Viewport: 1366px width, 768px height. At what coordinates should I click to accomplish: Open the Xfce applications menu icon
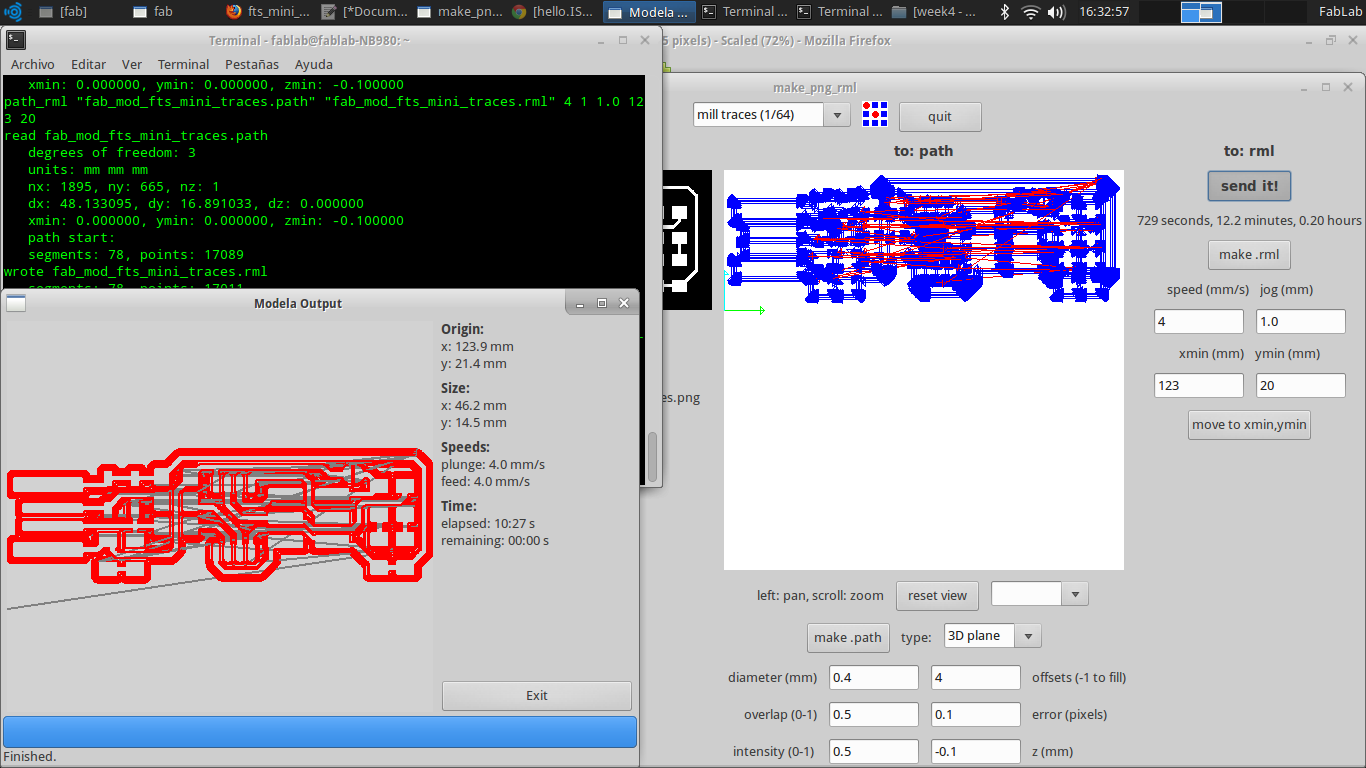point(13,12)
